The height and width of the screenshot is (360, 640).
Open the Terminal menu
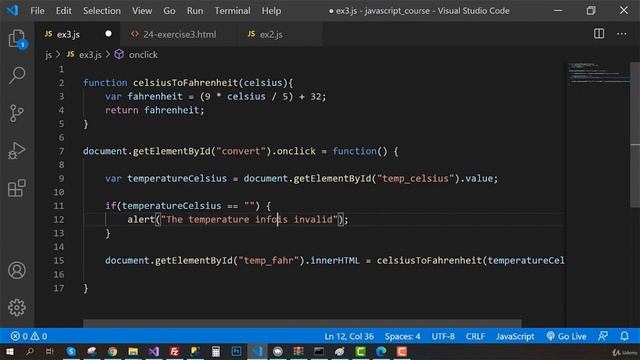point(232,11)
